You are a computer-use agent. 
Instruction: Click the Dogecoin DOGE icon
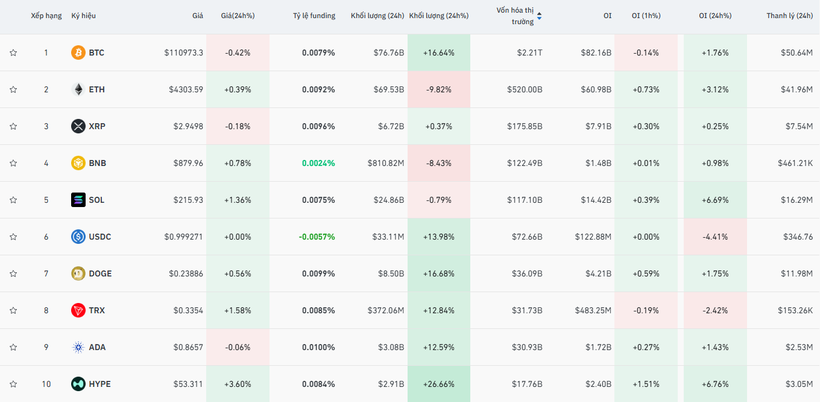78,273
